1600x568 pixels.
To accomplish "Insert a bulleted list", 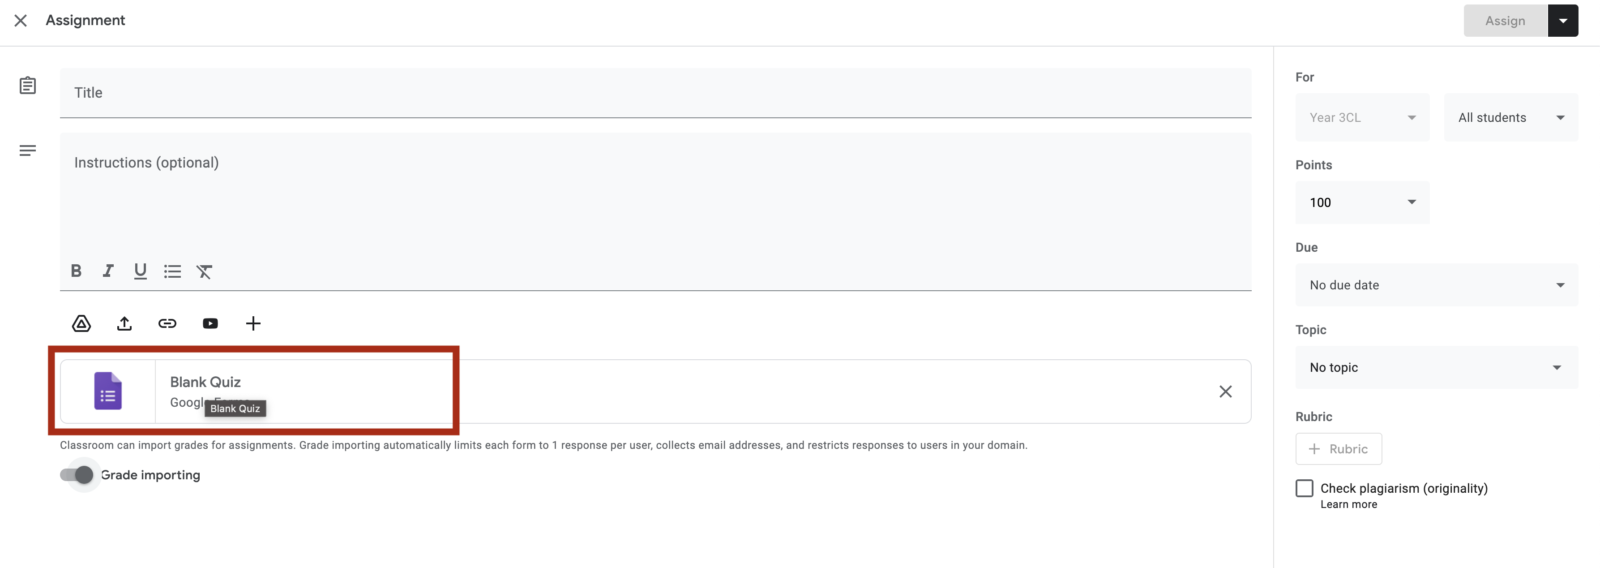I will [172, 271].
